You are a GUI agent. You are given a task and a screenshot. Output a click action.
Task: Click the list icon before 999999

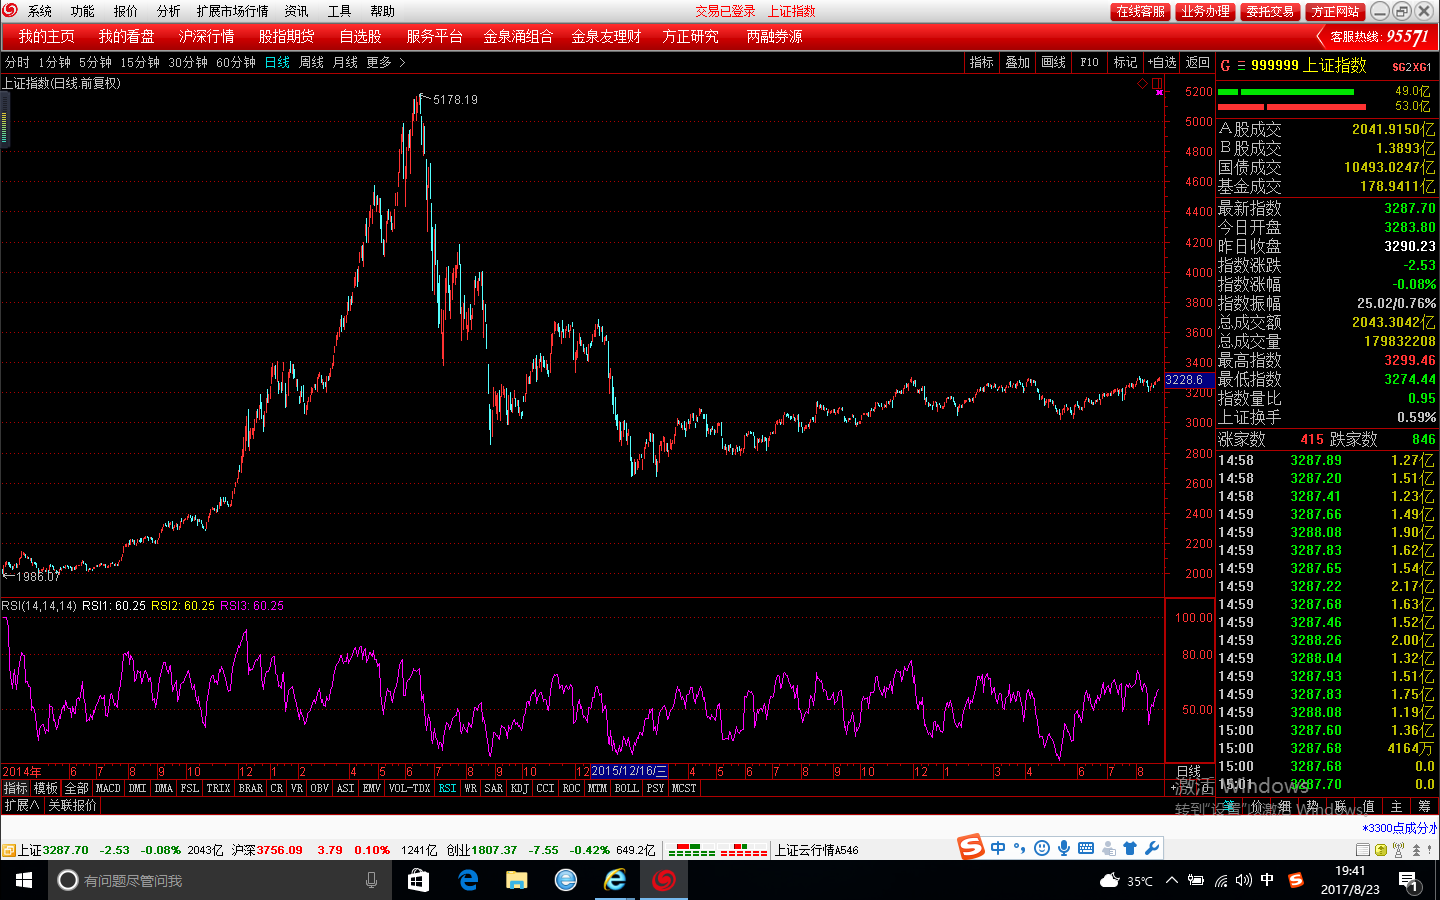click(x=1241, y=66)
